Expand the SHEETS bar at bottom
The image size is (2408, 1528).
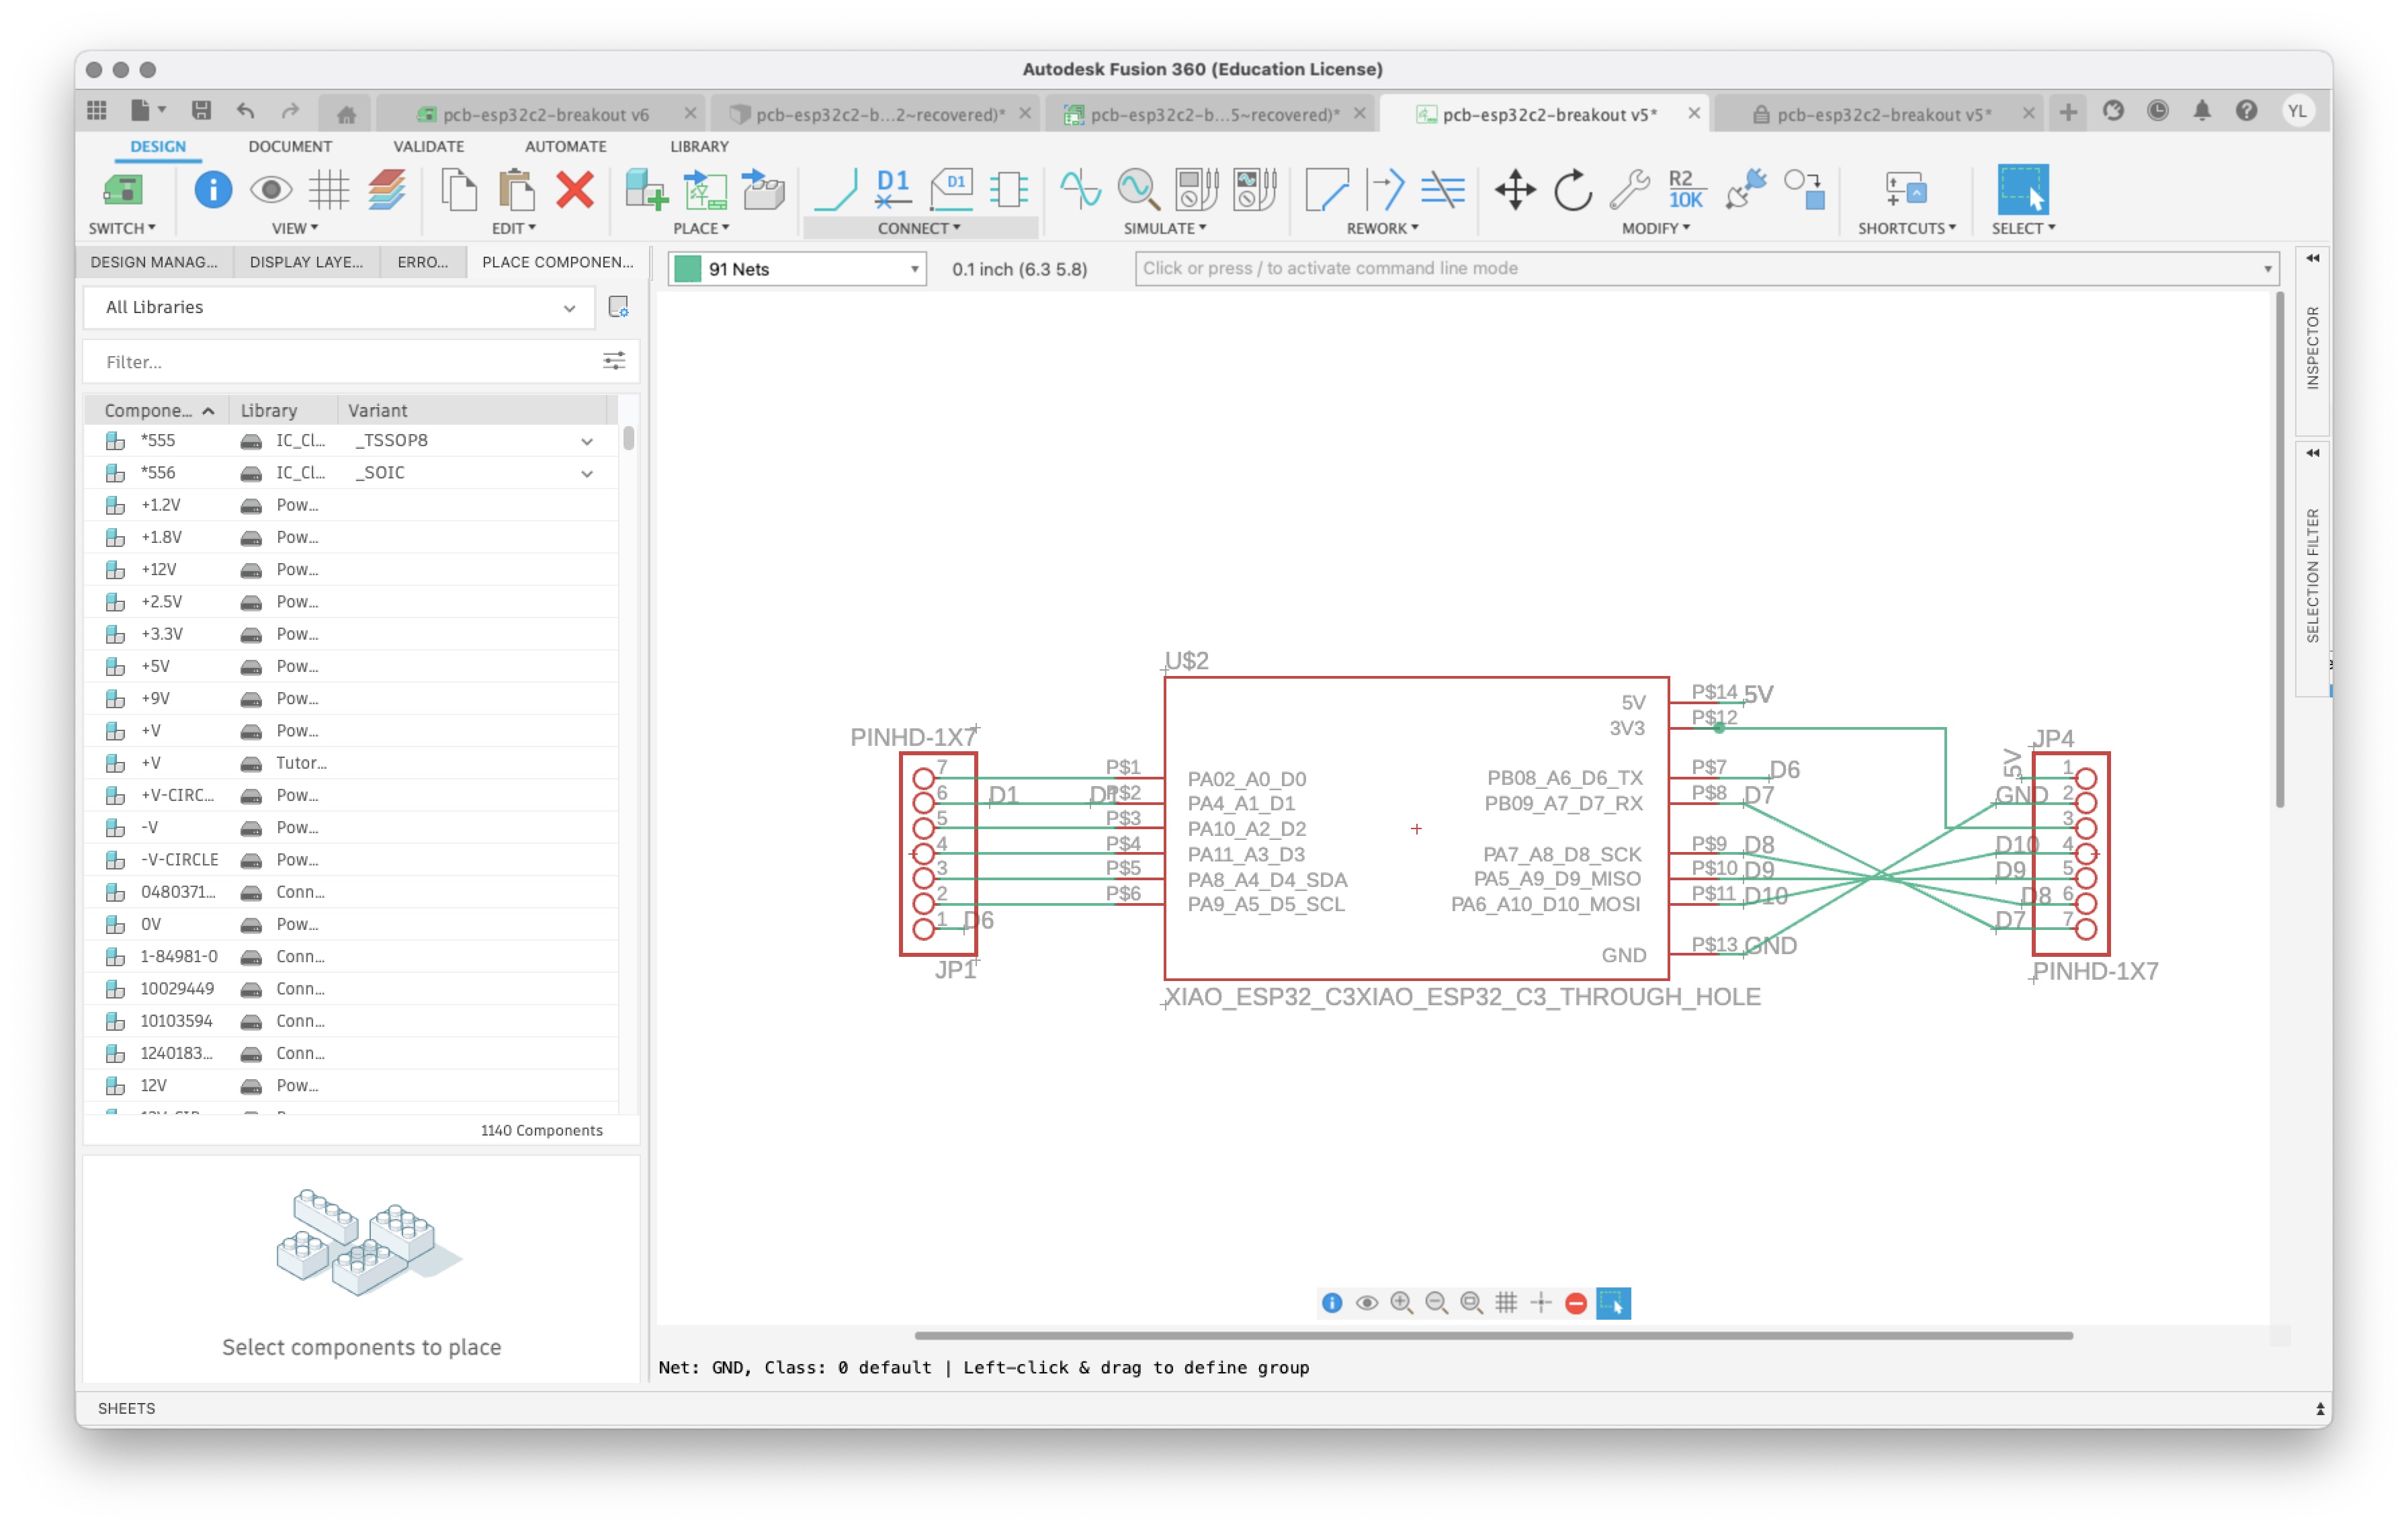(2319, 1409)
